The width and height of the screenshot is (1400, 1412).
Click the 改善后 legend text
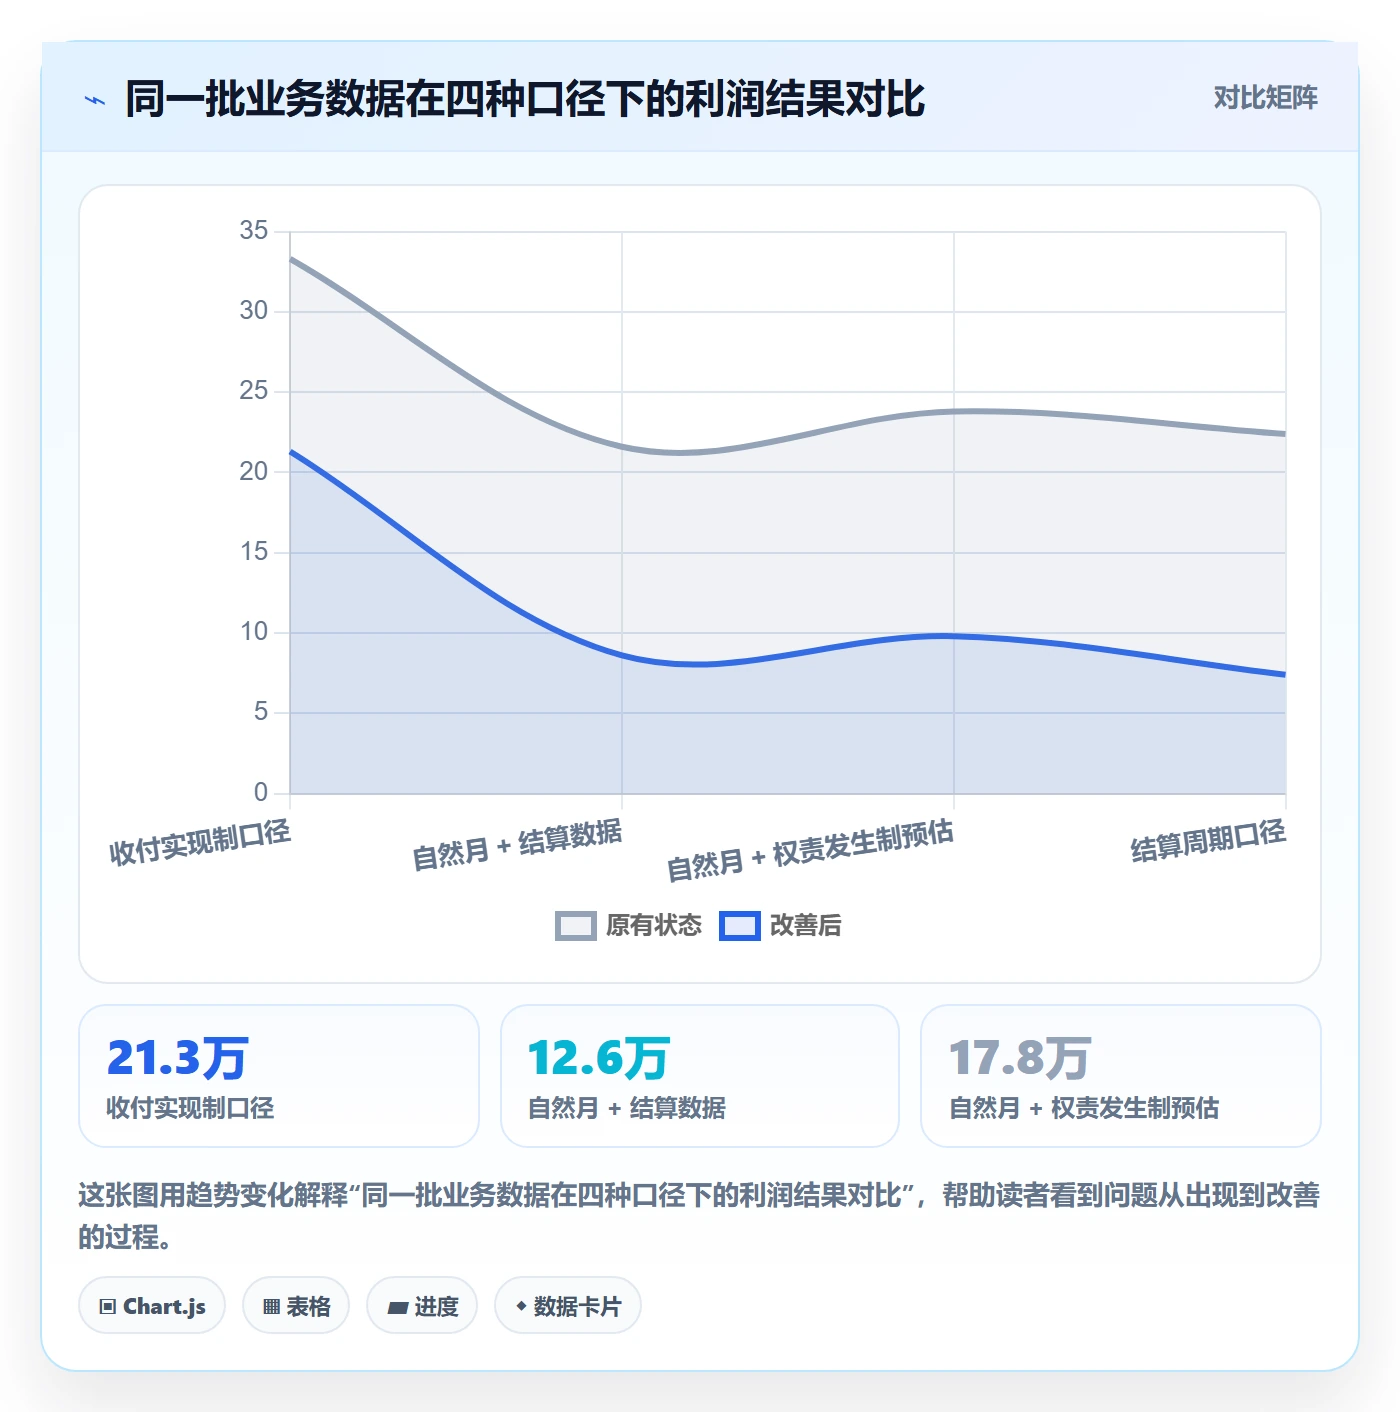(806, 926)
